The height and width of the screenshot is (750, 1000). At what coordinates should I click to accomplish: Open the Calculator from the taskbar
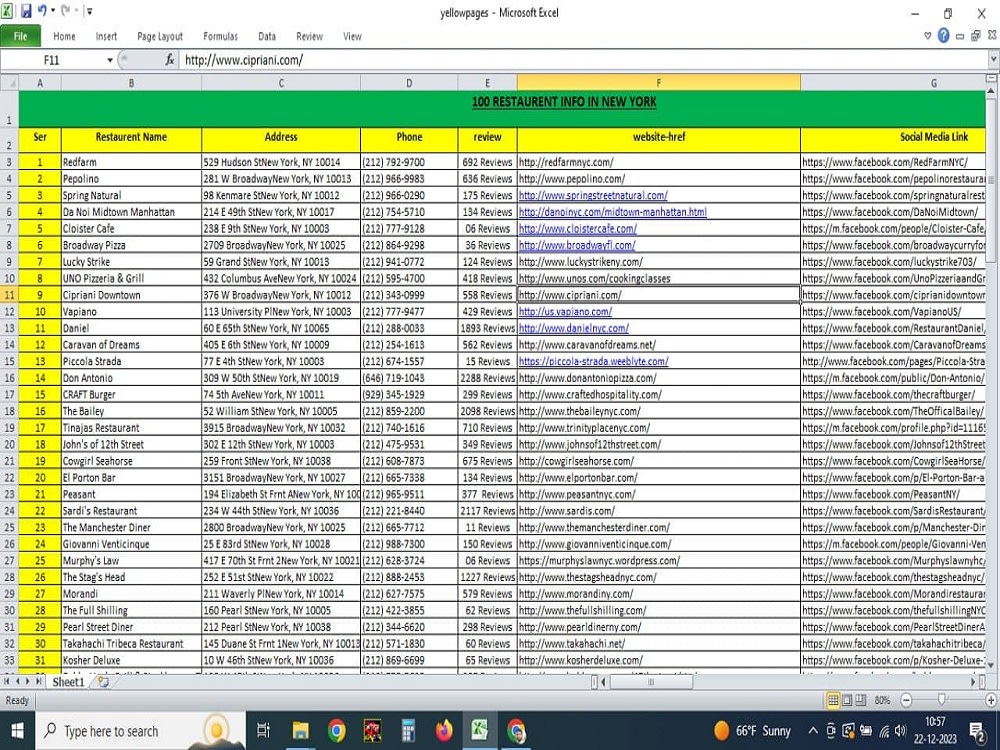408,731
